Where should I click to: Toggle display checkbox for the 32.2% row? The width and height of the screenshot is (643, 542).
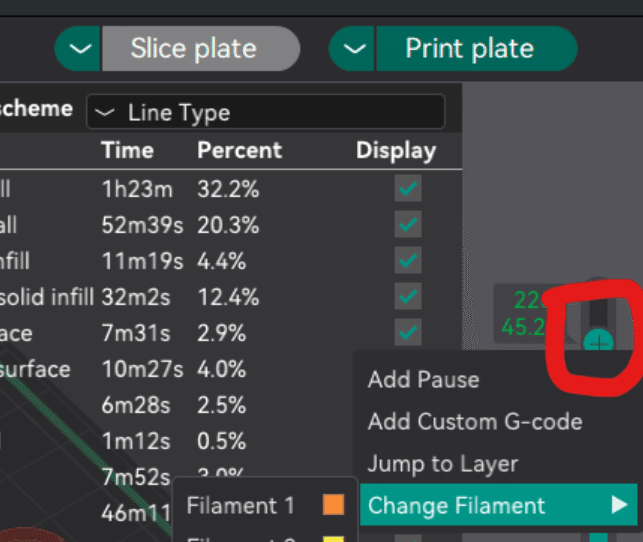[408, 189]
